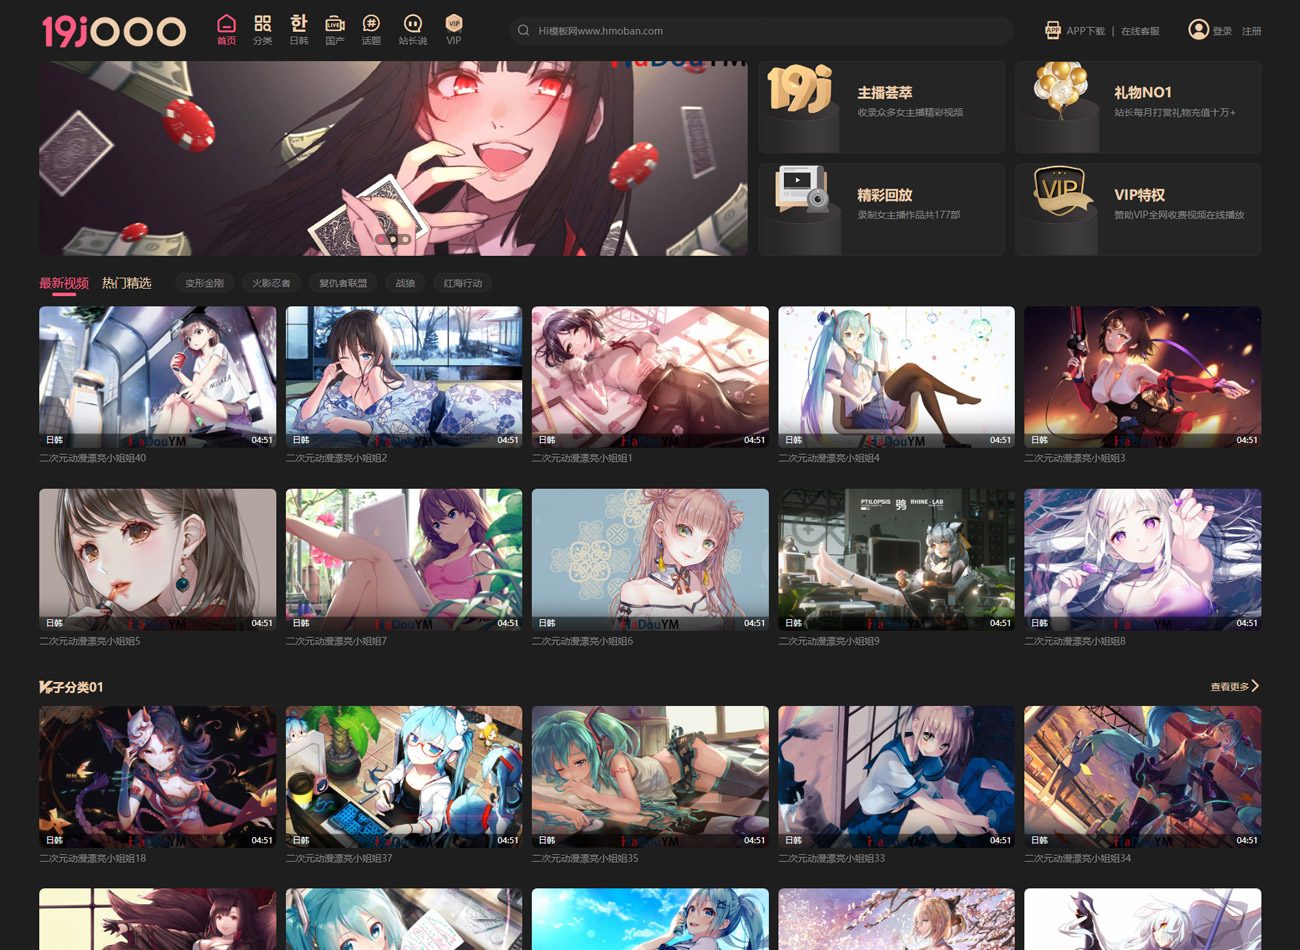
Task: Click the 查看更多 view more link
Action: click(1229, 687)
